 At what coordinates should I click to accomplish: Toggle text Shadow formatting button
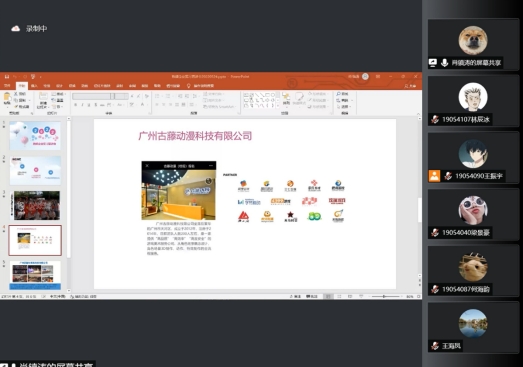(x=96, y=105)
